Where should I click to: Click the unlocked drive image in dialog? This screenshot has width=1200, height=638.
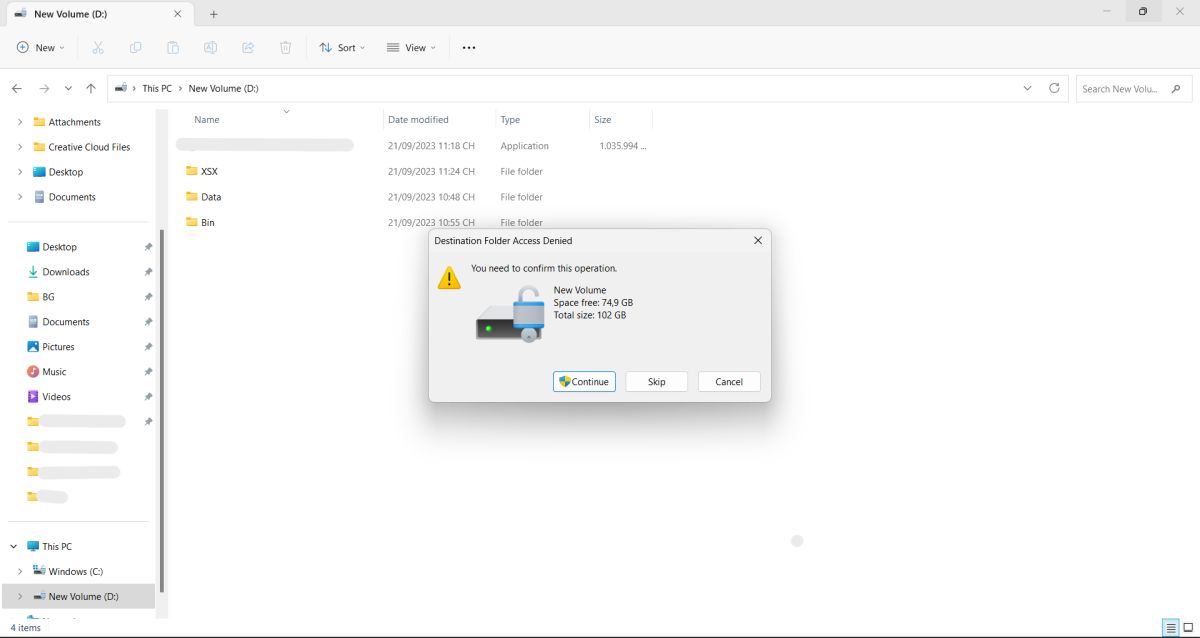tap(510, 314)
